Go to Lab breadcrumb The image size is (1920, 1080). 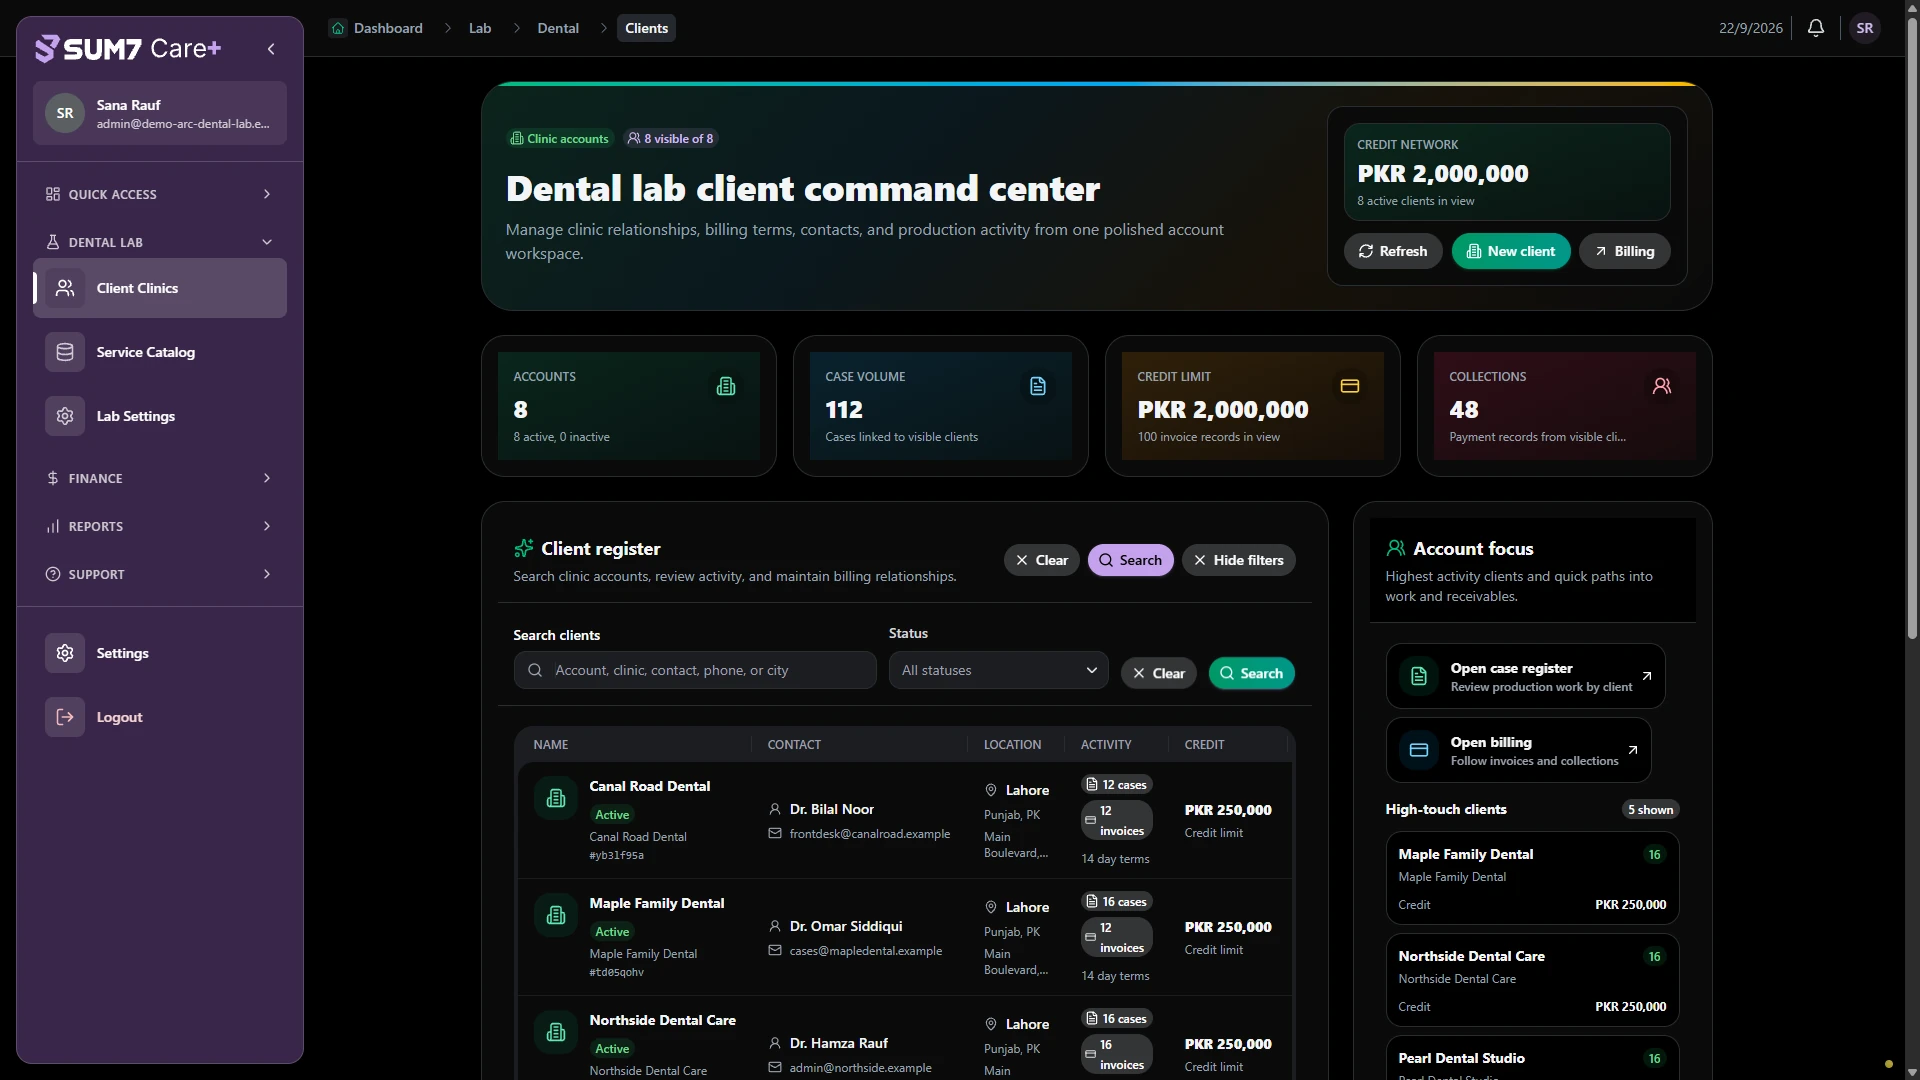(x=480, y=28)
